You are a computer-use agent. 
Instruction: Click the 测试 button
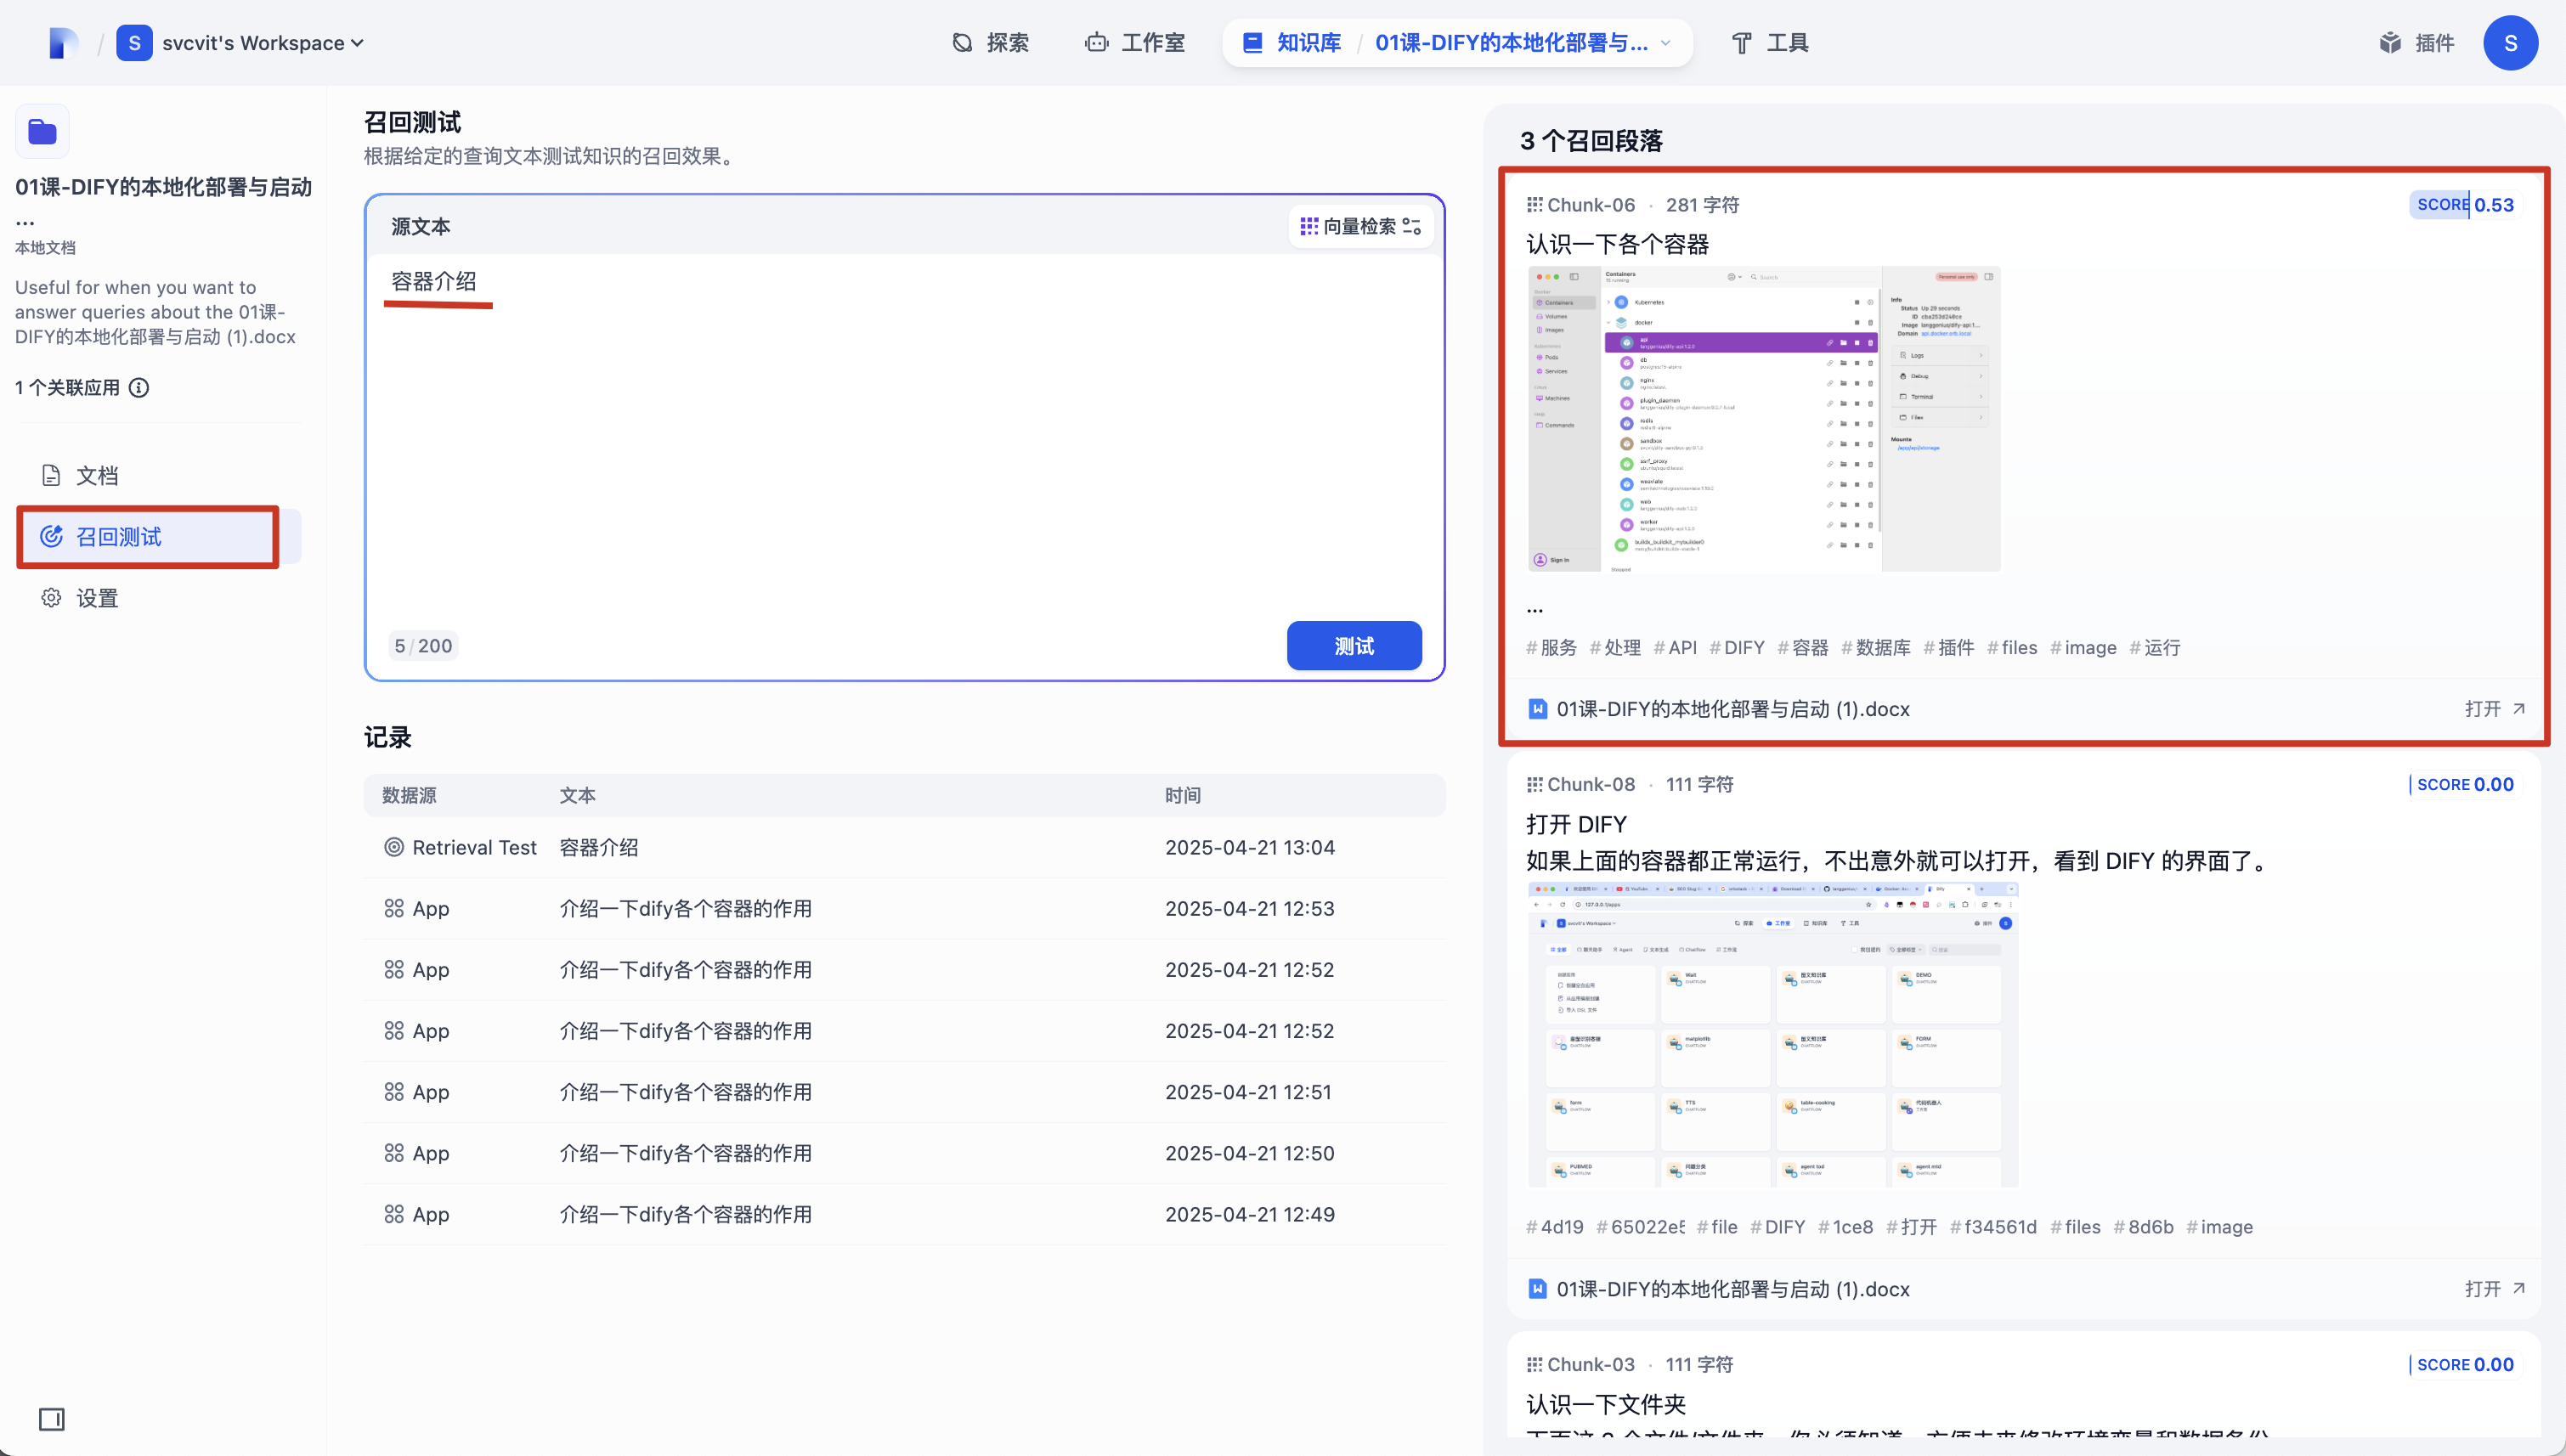[x=1354, y=646]
